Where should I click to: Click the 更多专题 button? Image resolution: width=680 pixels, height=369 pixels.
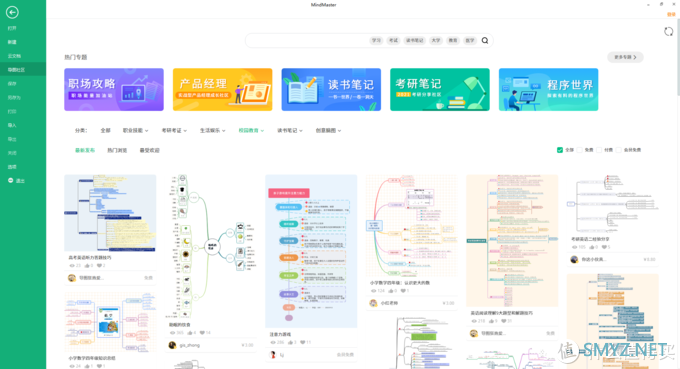tap(625, 57)
